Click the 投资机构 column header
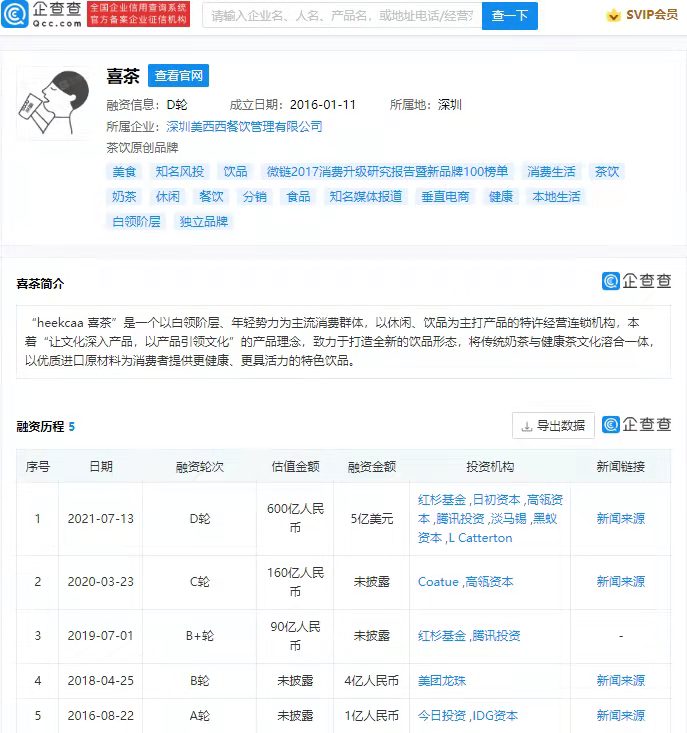 tap(490, 467)
